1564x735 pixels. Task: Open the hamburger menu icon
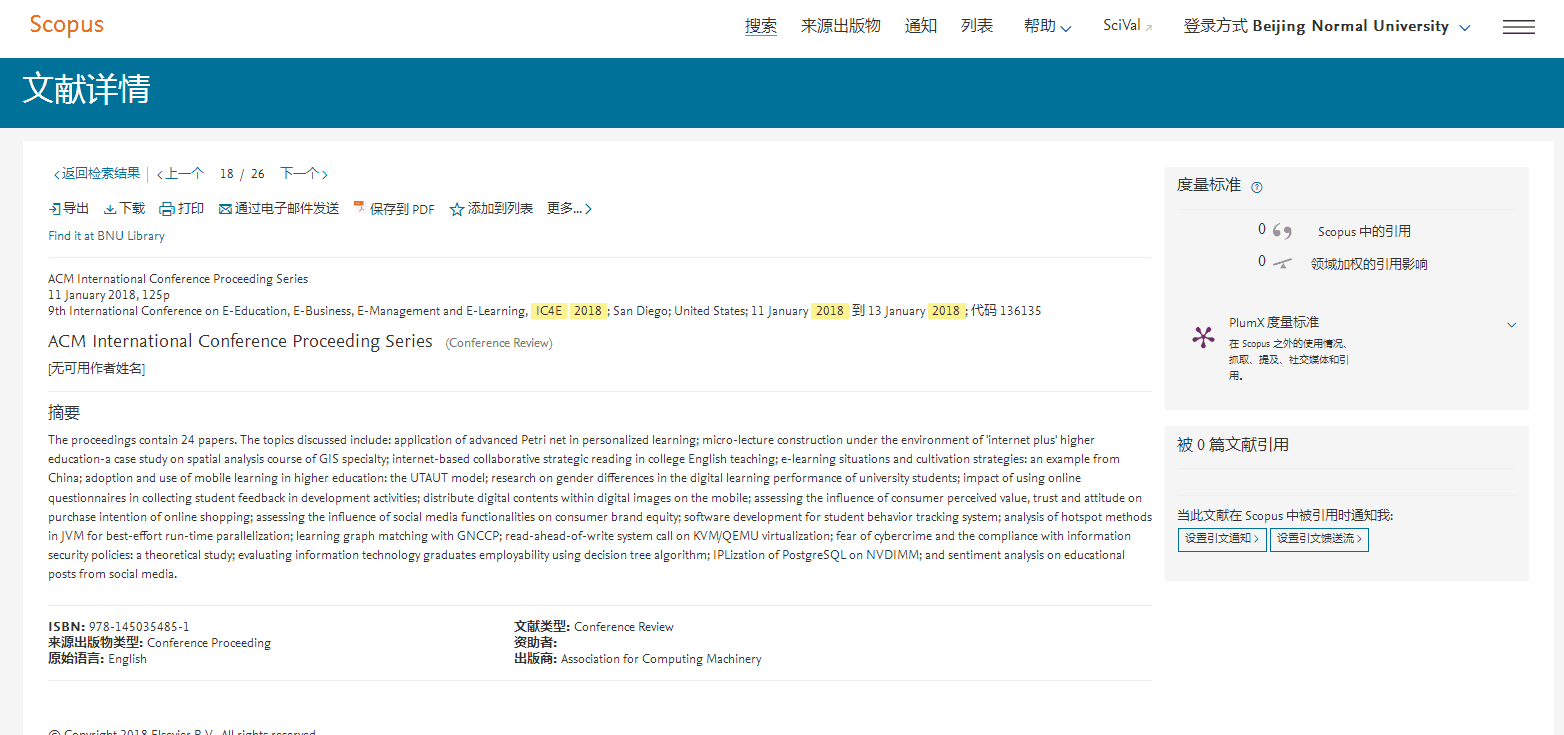(x=1519, y=27)
